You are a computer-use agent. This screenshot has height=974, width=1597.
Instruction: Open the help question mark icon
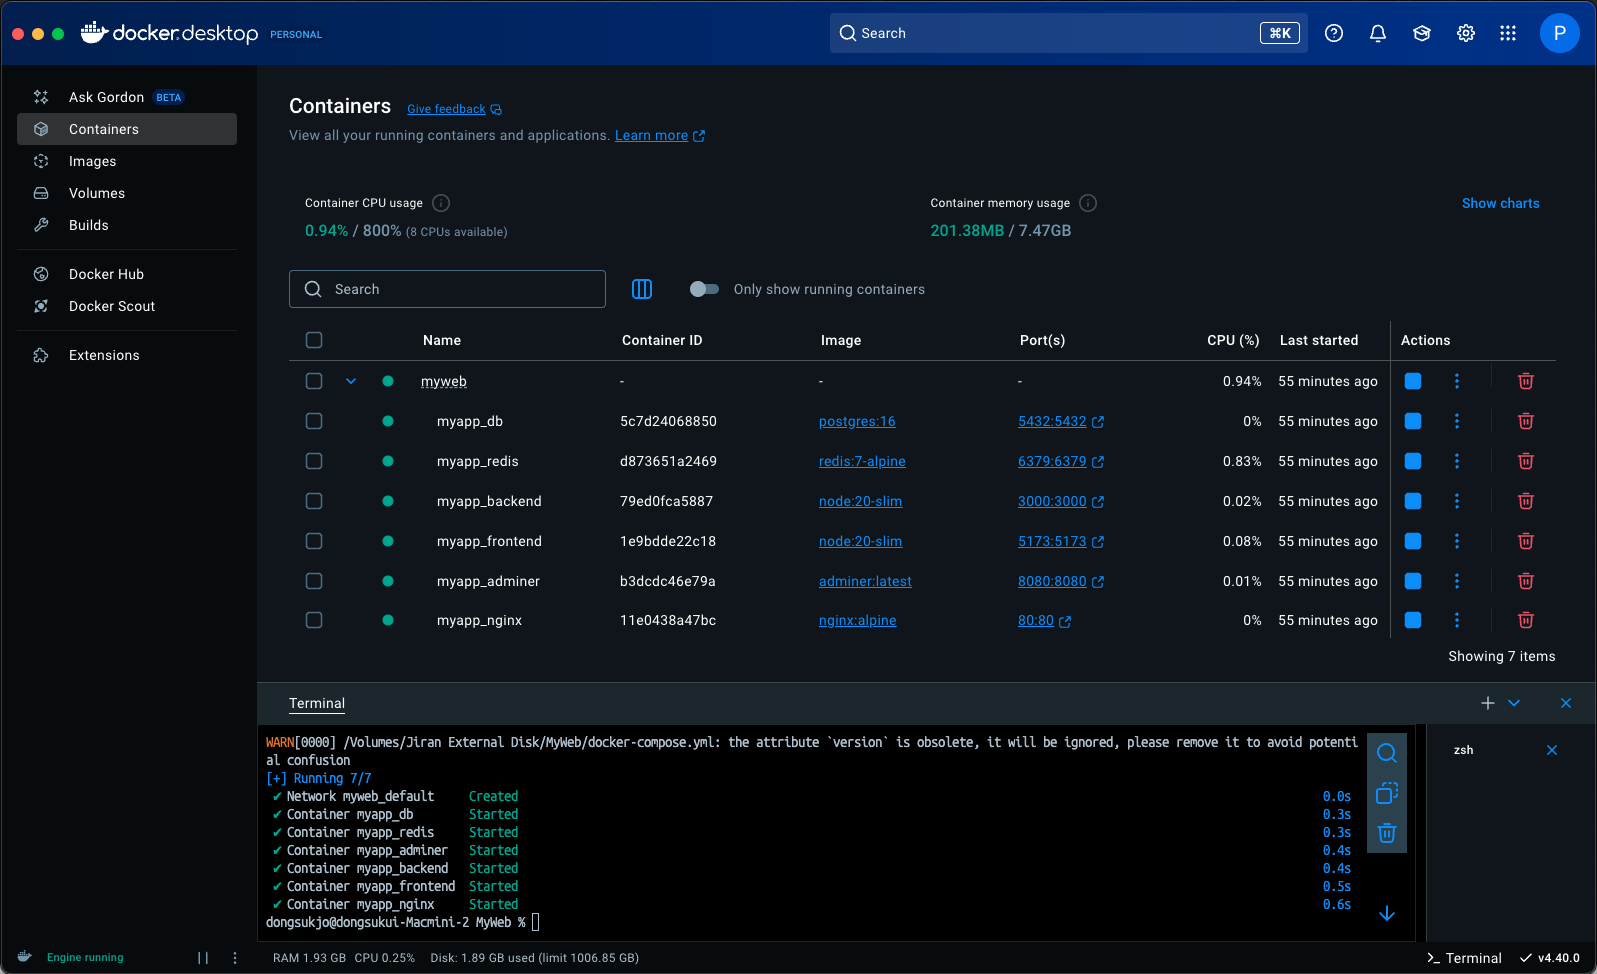1334,33
